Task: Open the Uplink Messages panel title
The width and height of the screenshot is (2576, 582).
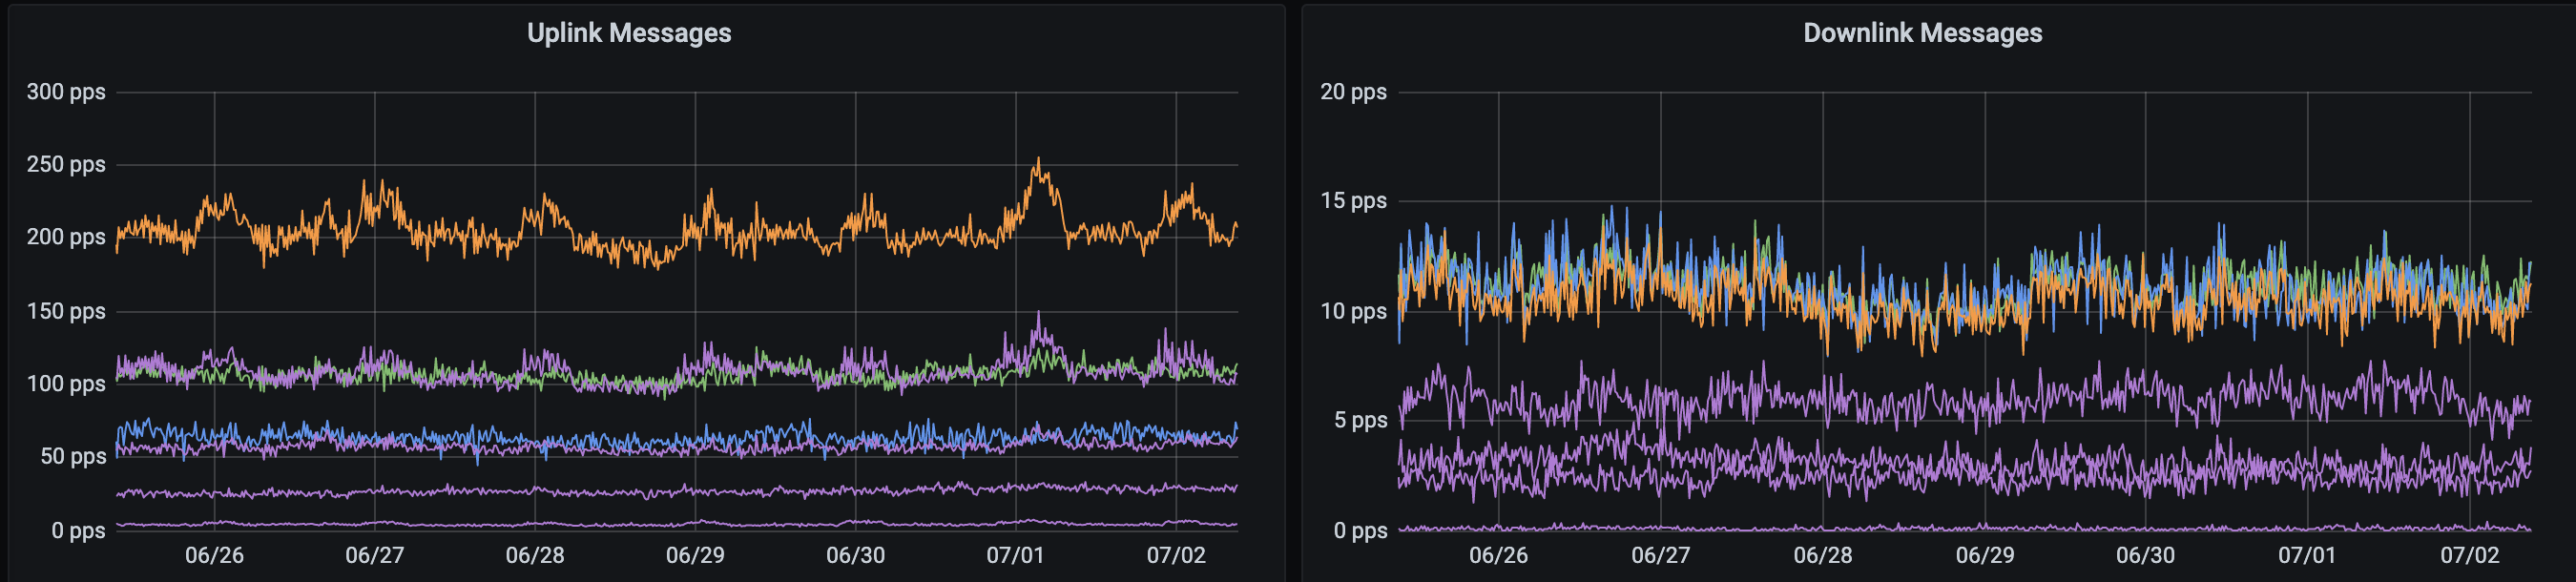Action: pos(629,33)
